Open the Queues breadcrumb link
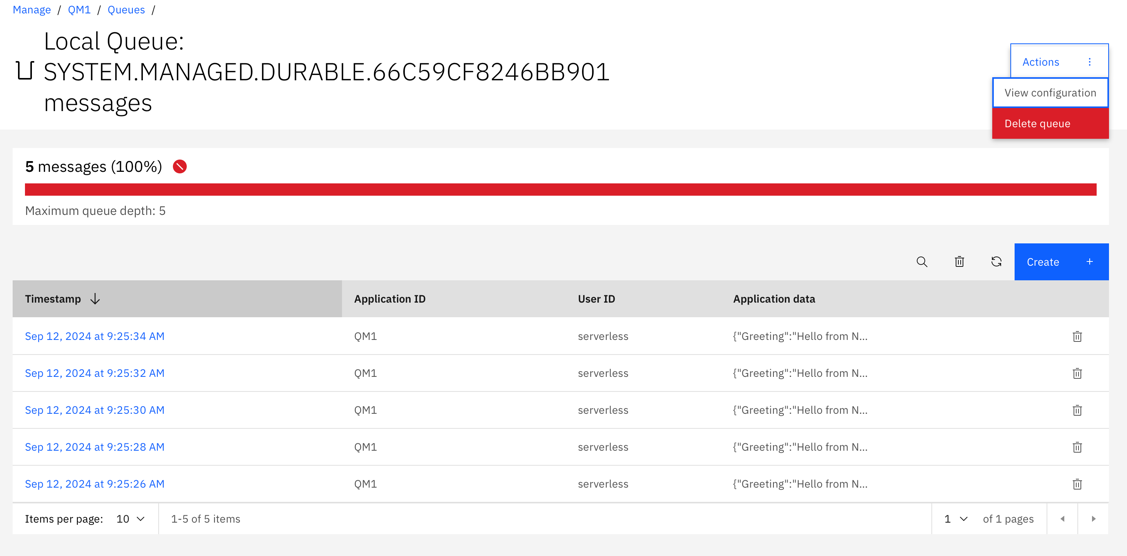The height and width of the screenshot is (556, 1127). [x=126, y=10]
